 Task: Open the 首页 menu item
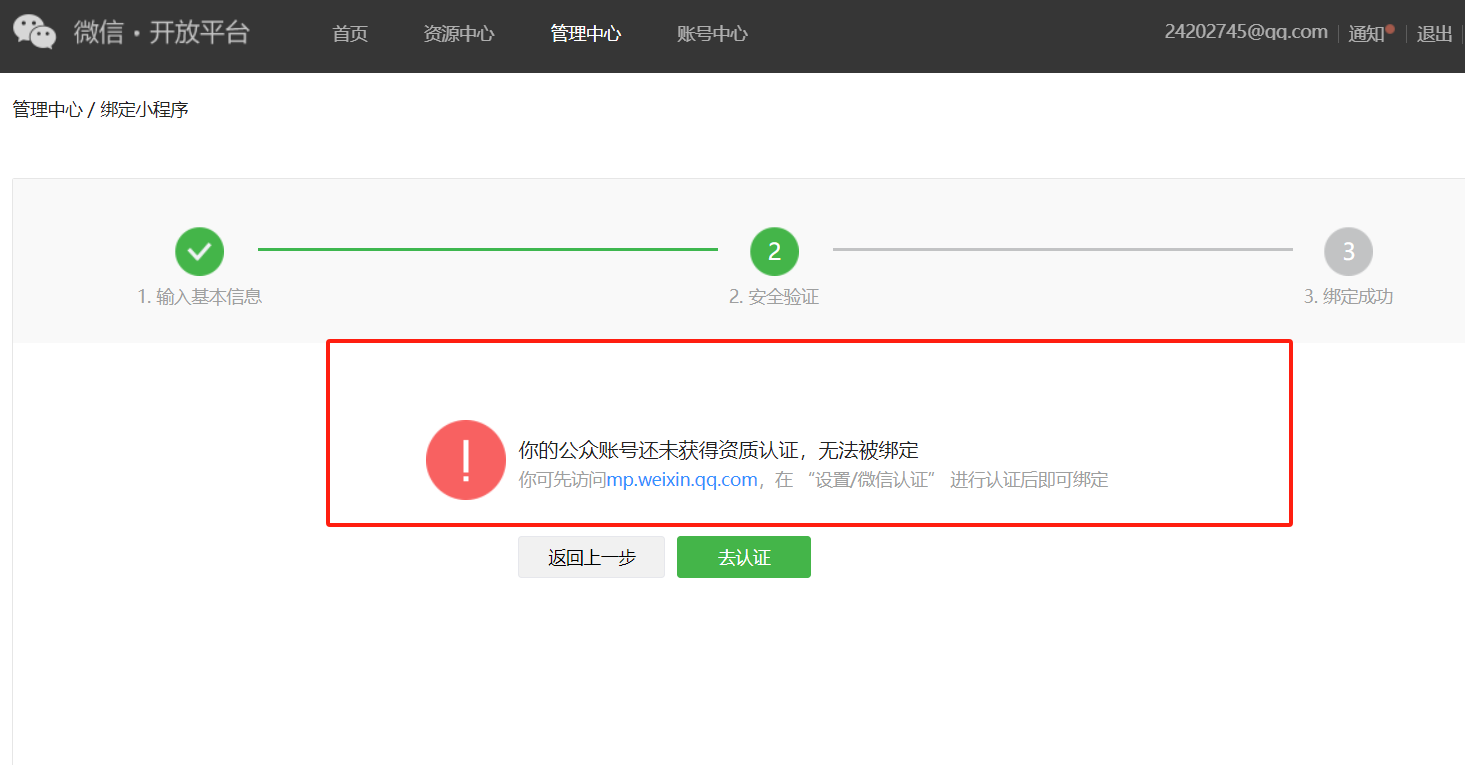coord(350,34)
